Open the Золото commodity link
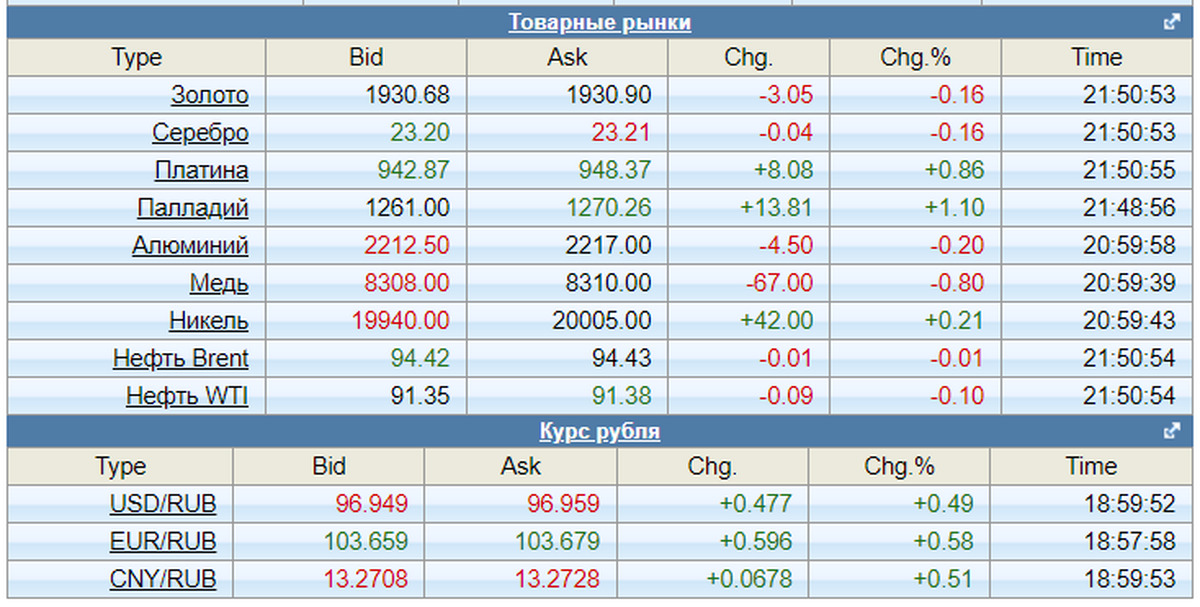The width and height of the screenshot is (1200, 607). coord(210,95)
